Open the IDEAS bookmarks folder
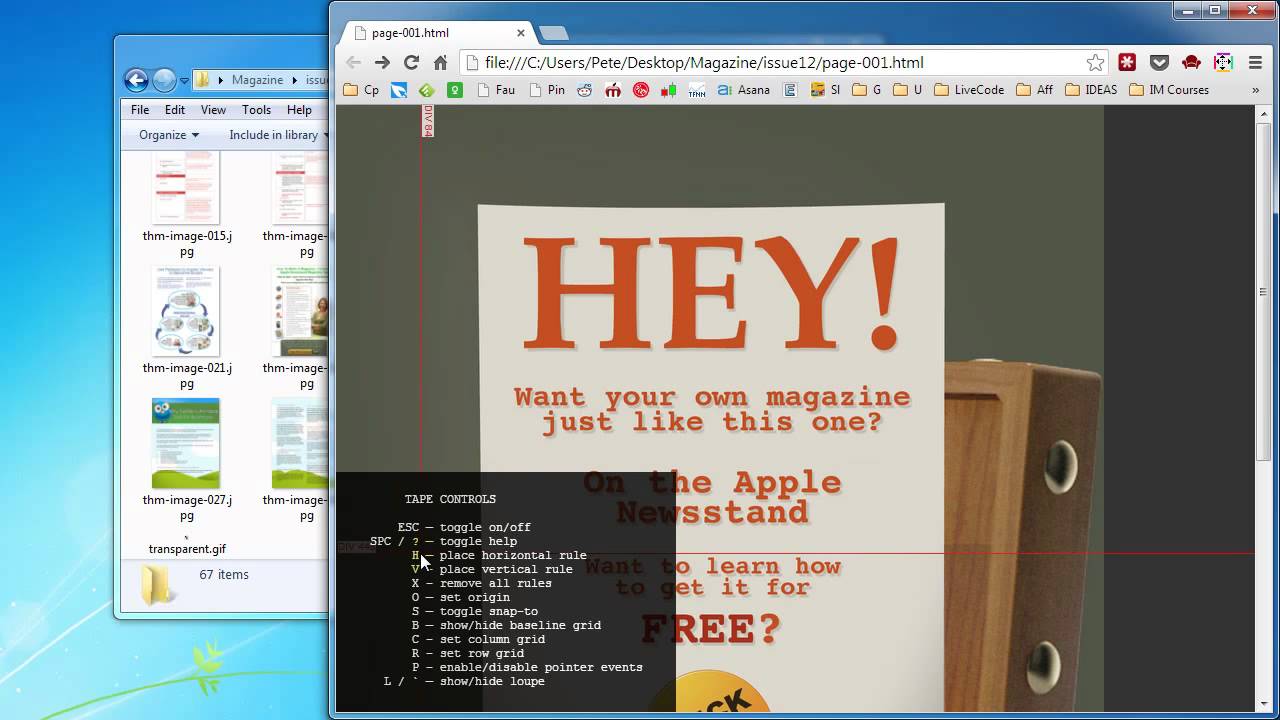Viewport: 1280px width, 720px height. click(1092, 90)
